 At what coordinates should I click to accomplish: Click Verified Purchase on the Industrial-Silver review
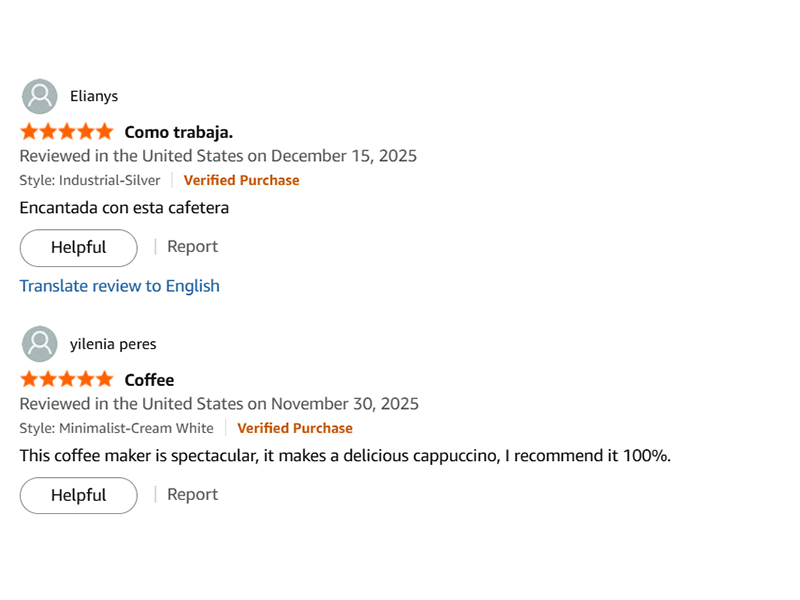[x=241, y=181]
